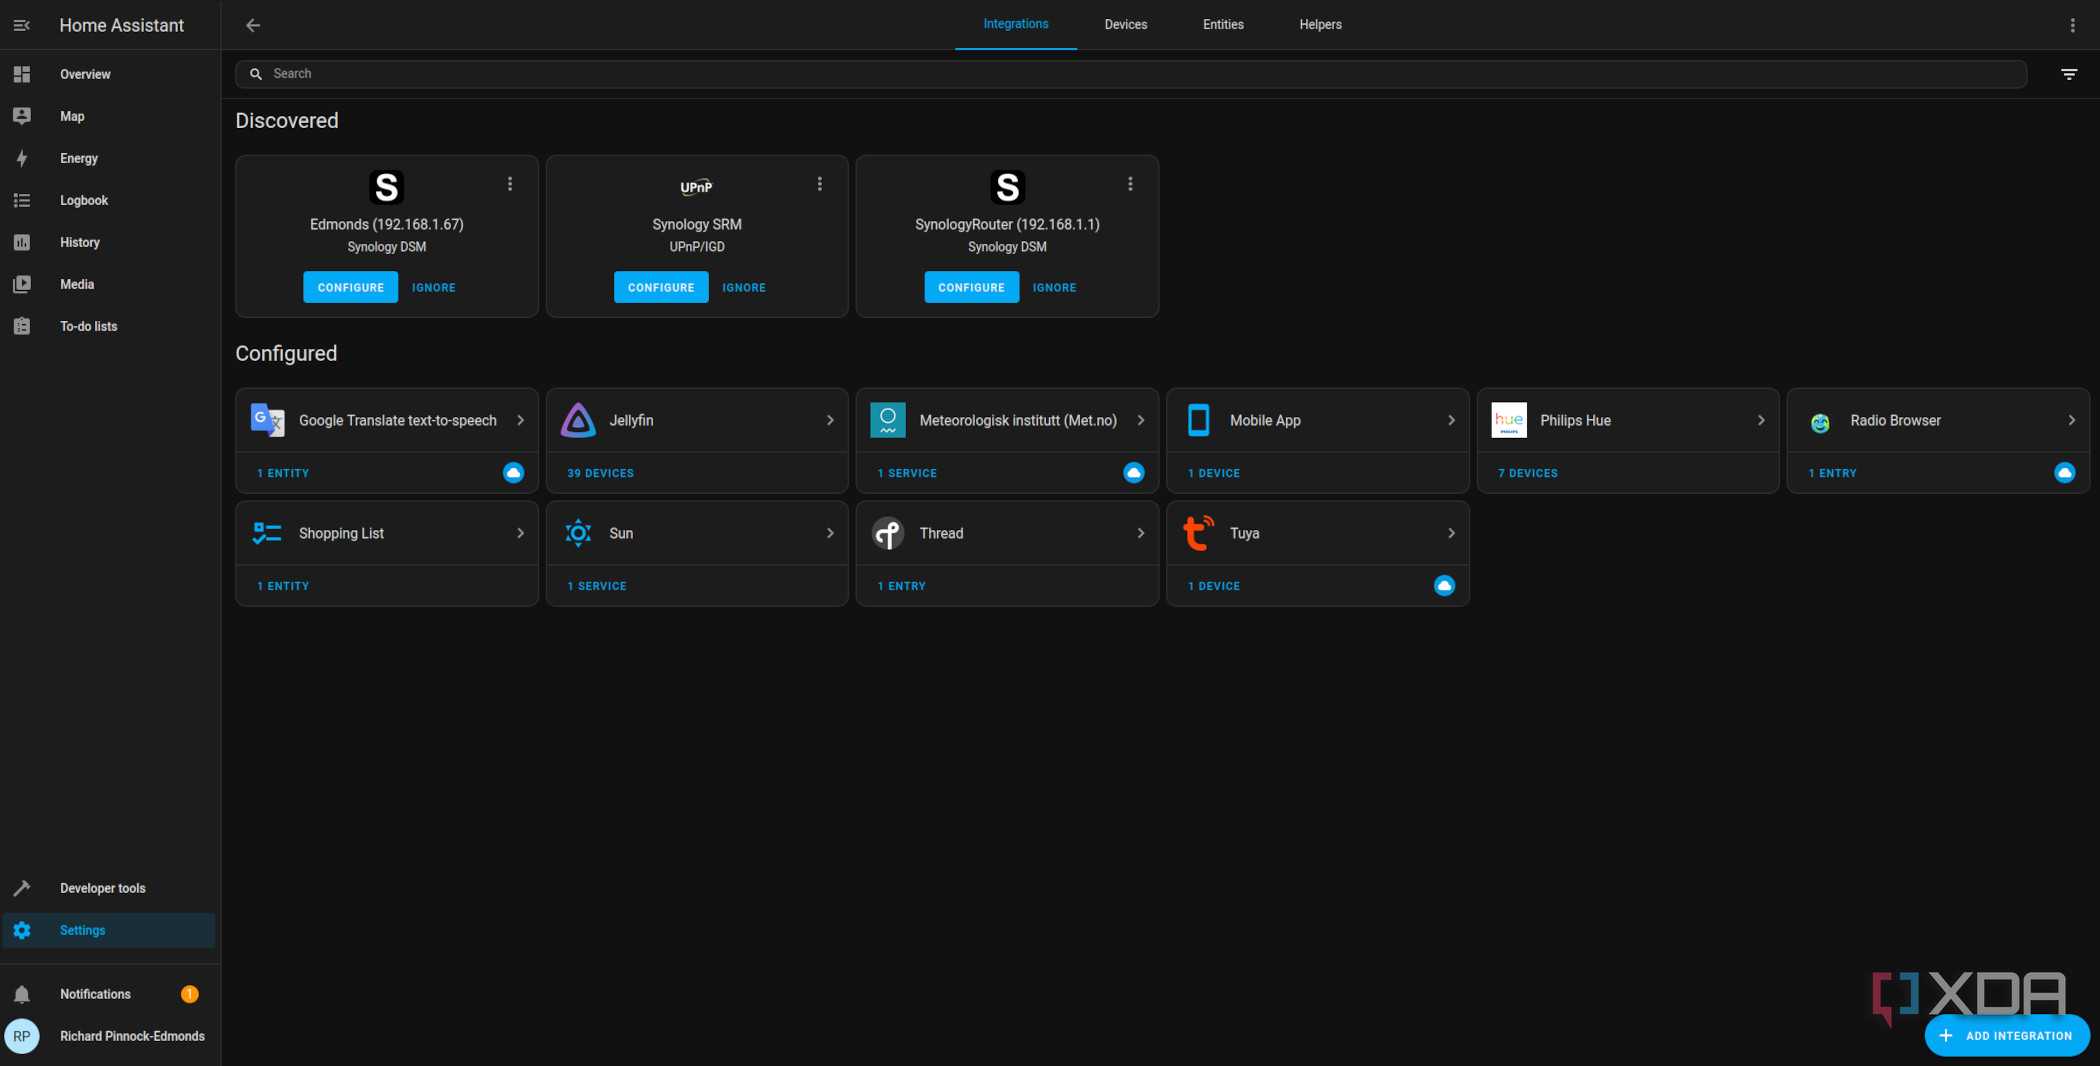Open Shopping List 1 entity link
Viewport: 2100px width, 1066px height.
coord(283,586)
